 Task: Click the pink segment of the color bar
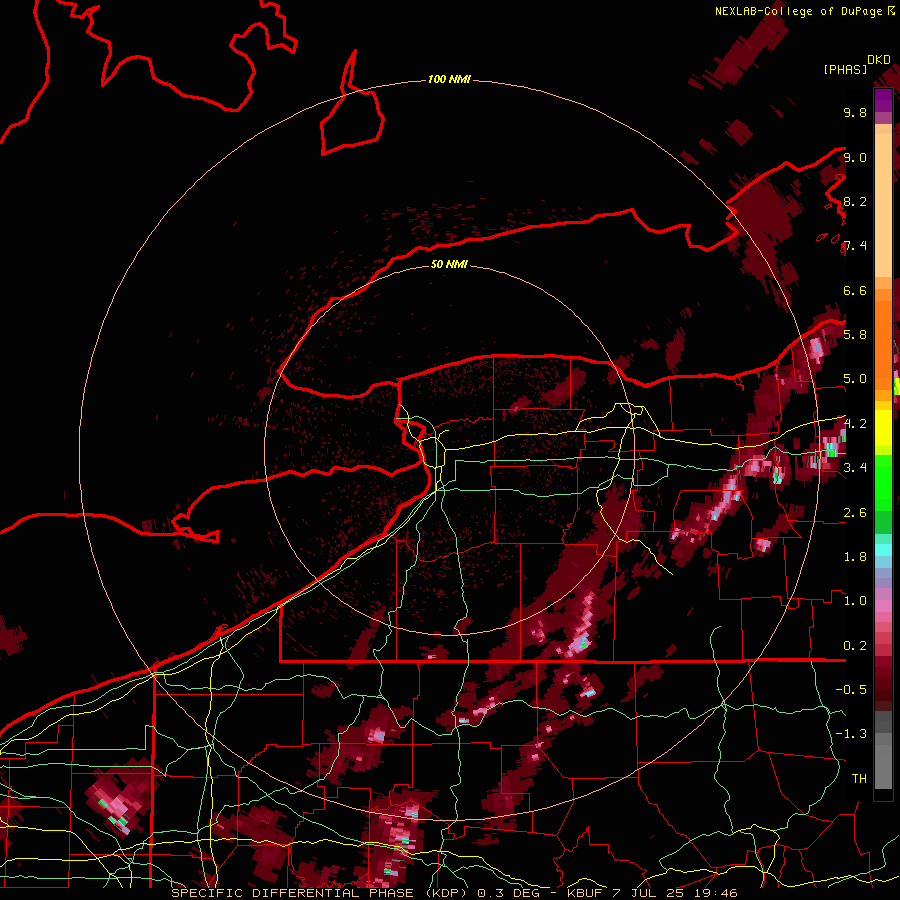(883, 605)
